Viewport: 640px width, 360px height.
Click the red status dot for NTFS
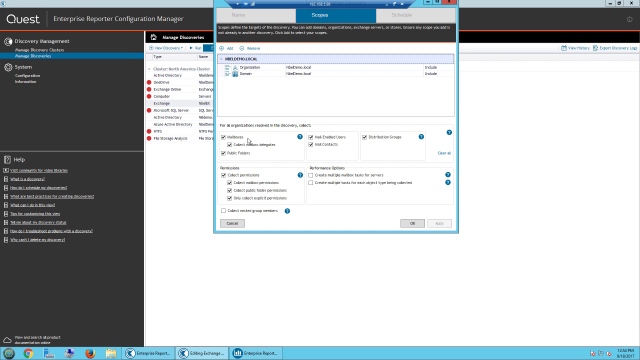(149, 131)
